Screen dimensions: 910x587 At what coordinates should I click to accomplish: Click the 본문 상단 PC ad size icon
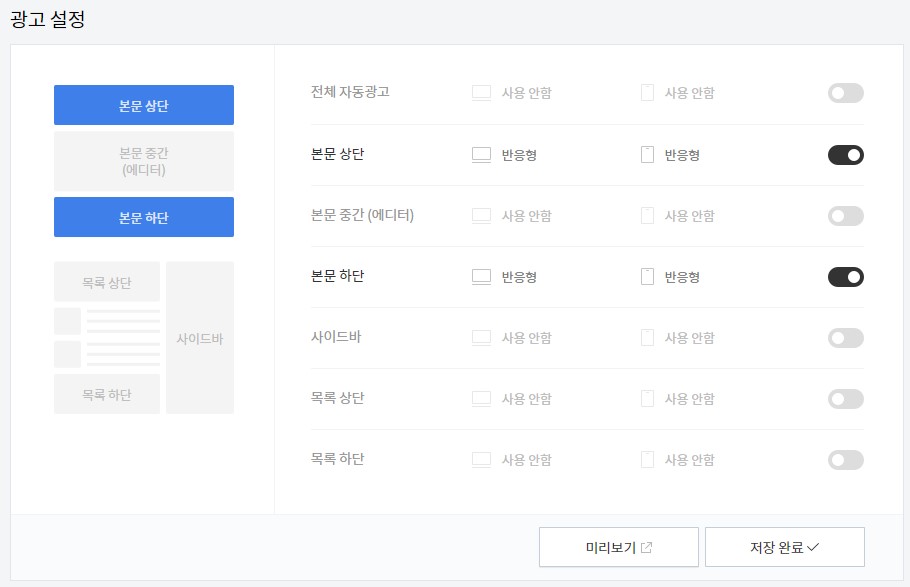point(481,154)
